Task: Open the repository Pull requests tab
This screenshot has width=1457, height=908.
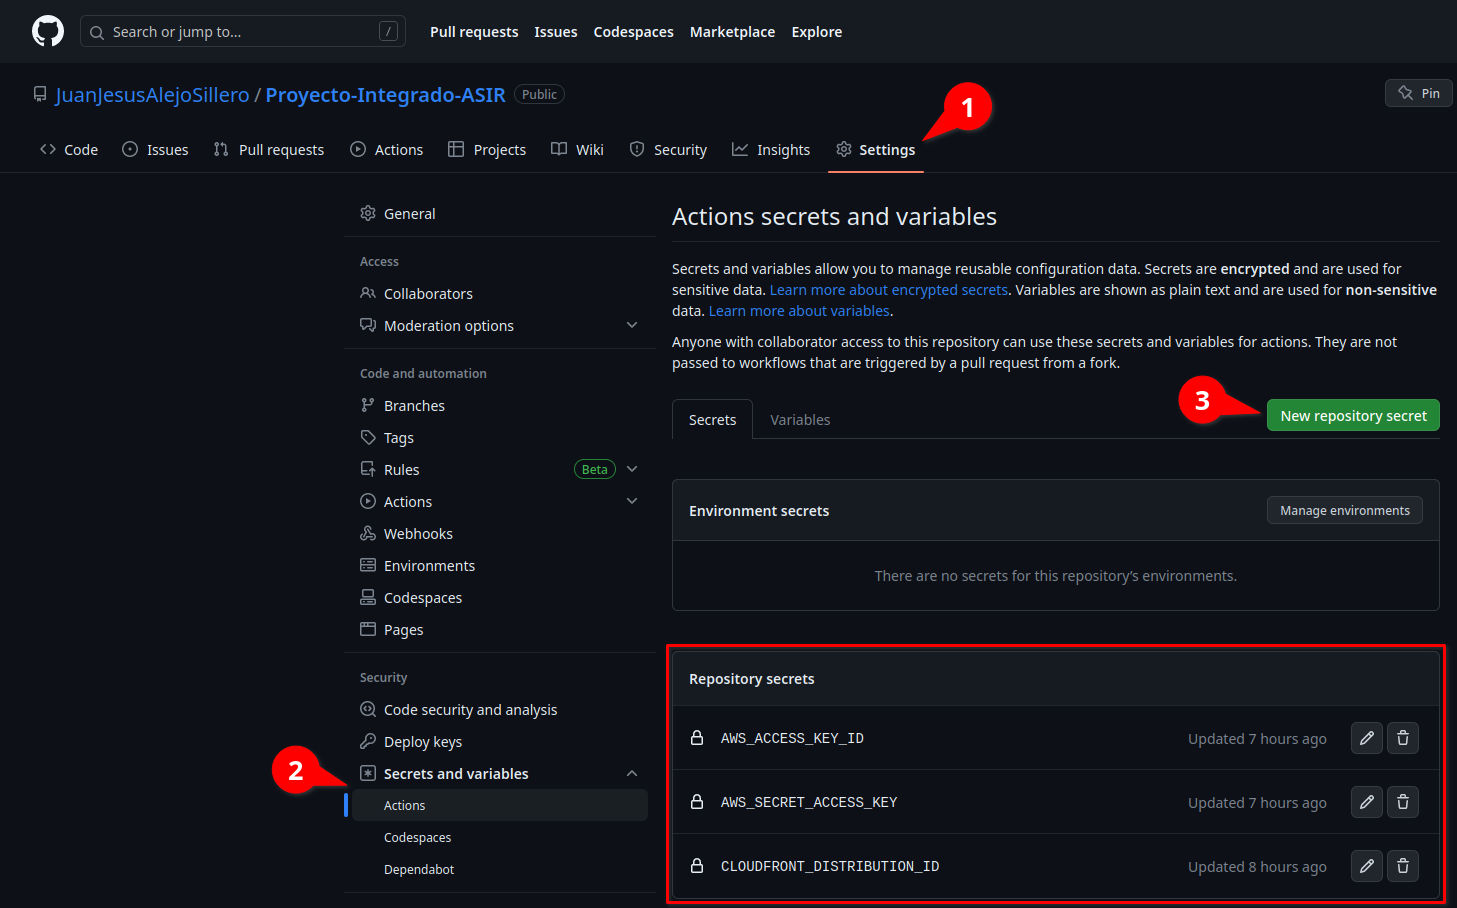Action: [x=269, y=149]
